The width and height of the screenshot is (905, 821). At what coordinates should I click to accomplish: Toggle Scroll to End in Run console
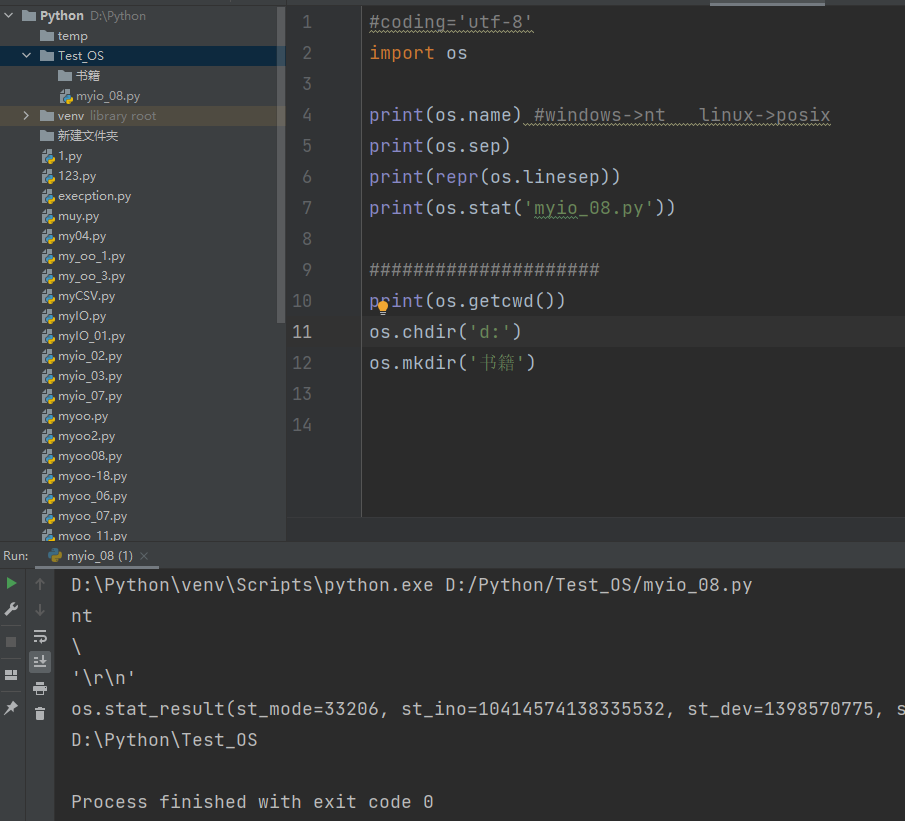40,662
